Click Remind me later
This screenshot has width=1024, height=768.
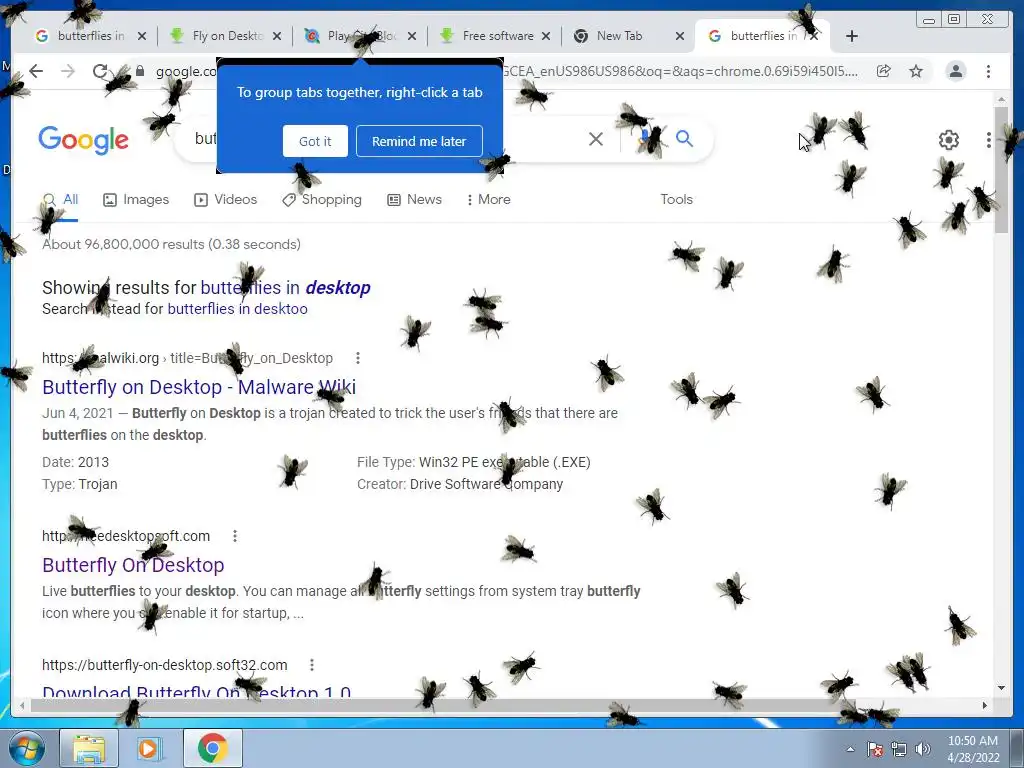tap(419, 141)
